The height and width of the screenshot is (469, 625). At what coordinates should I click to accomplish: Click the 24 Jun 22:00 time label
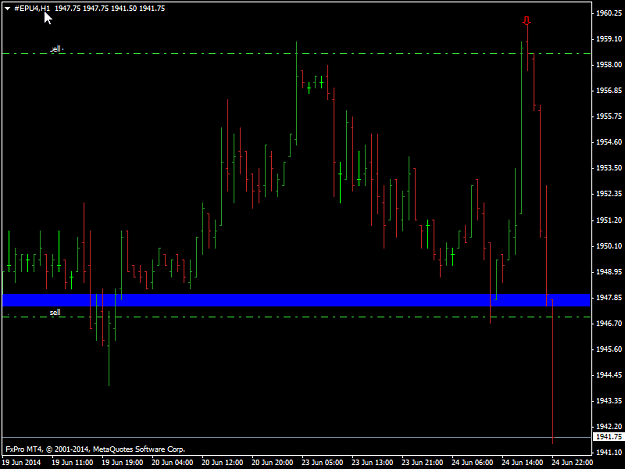click(x=572, y=463)
